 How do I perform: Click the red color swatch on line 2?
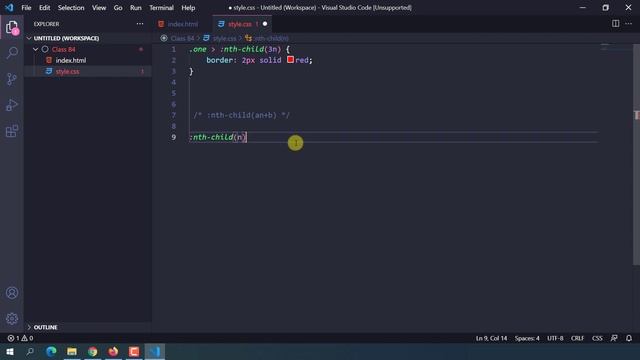click(x=290, y=60)
